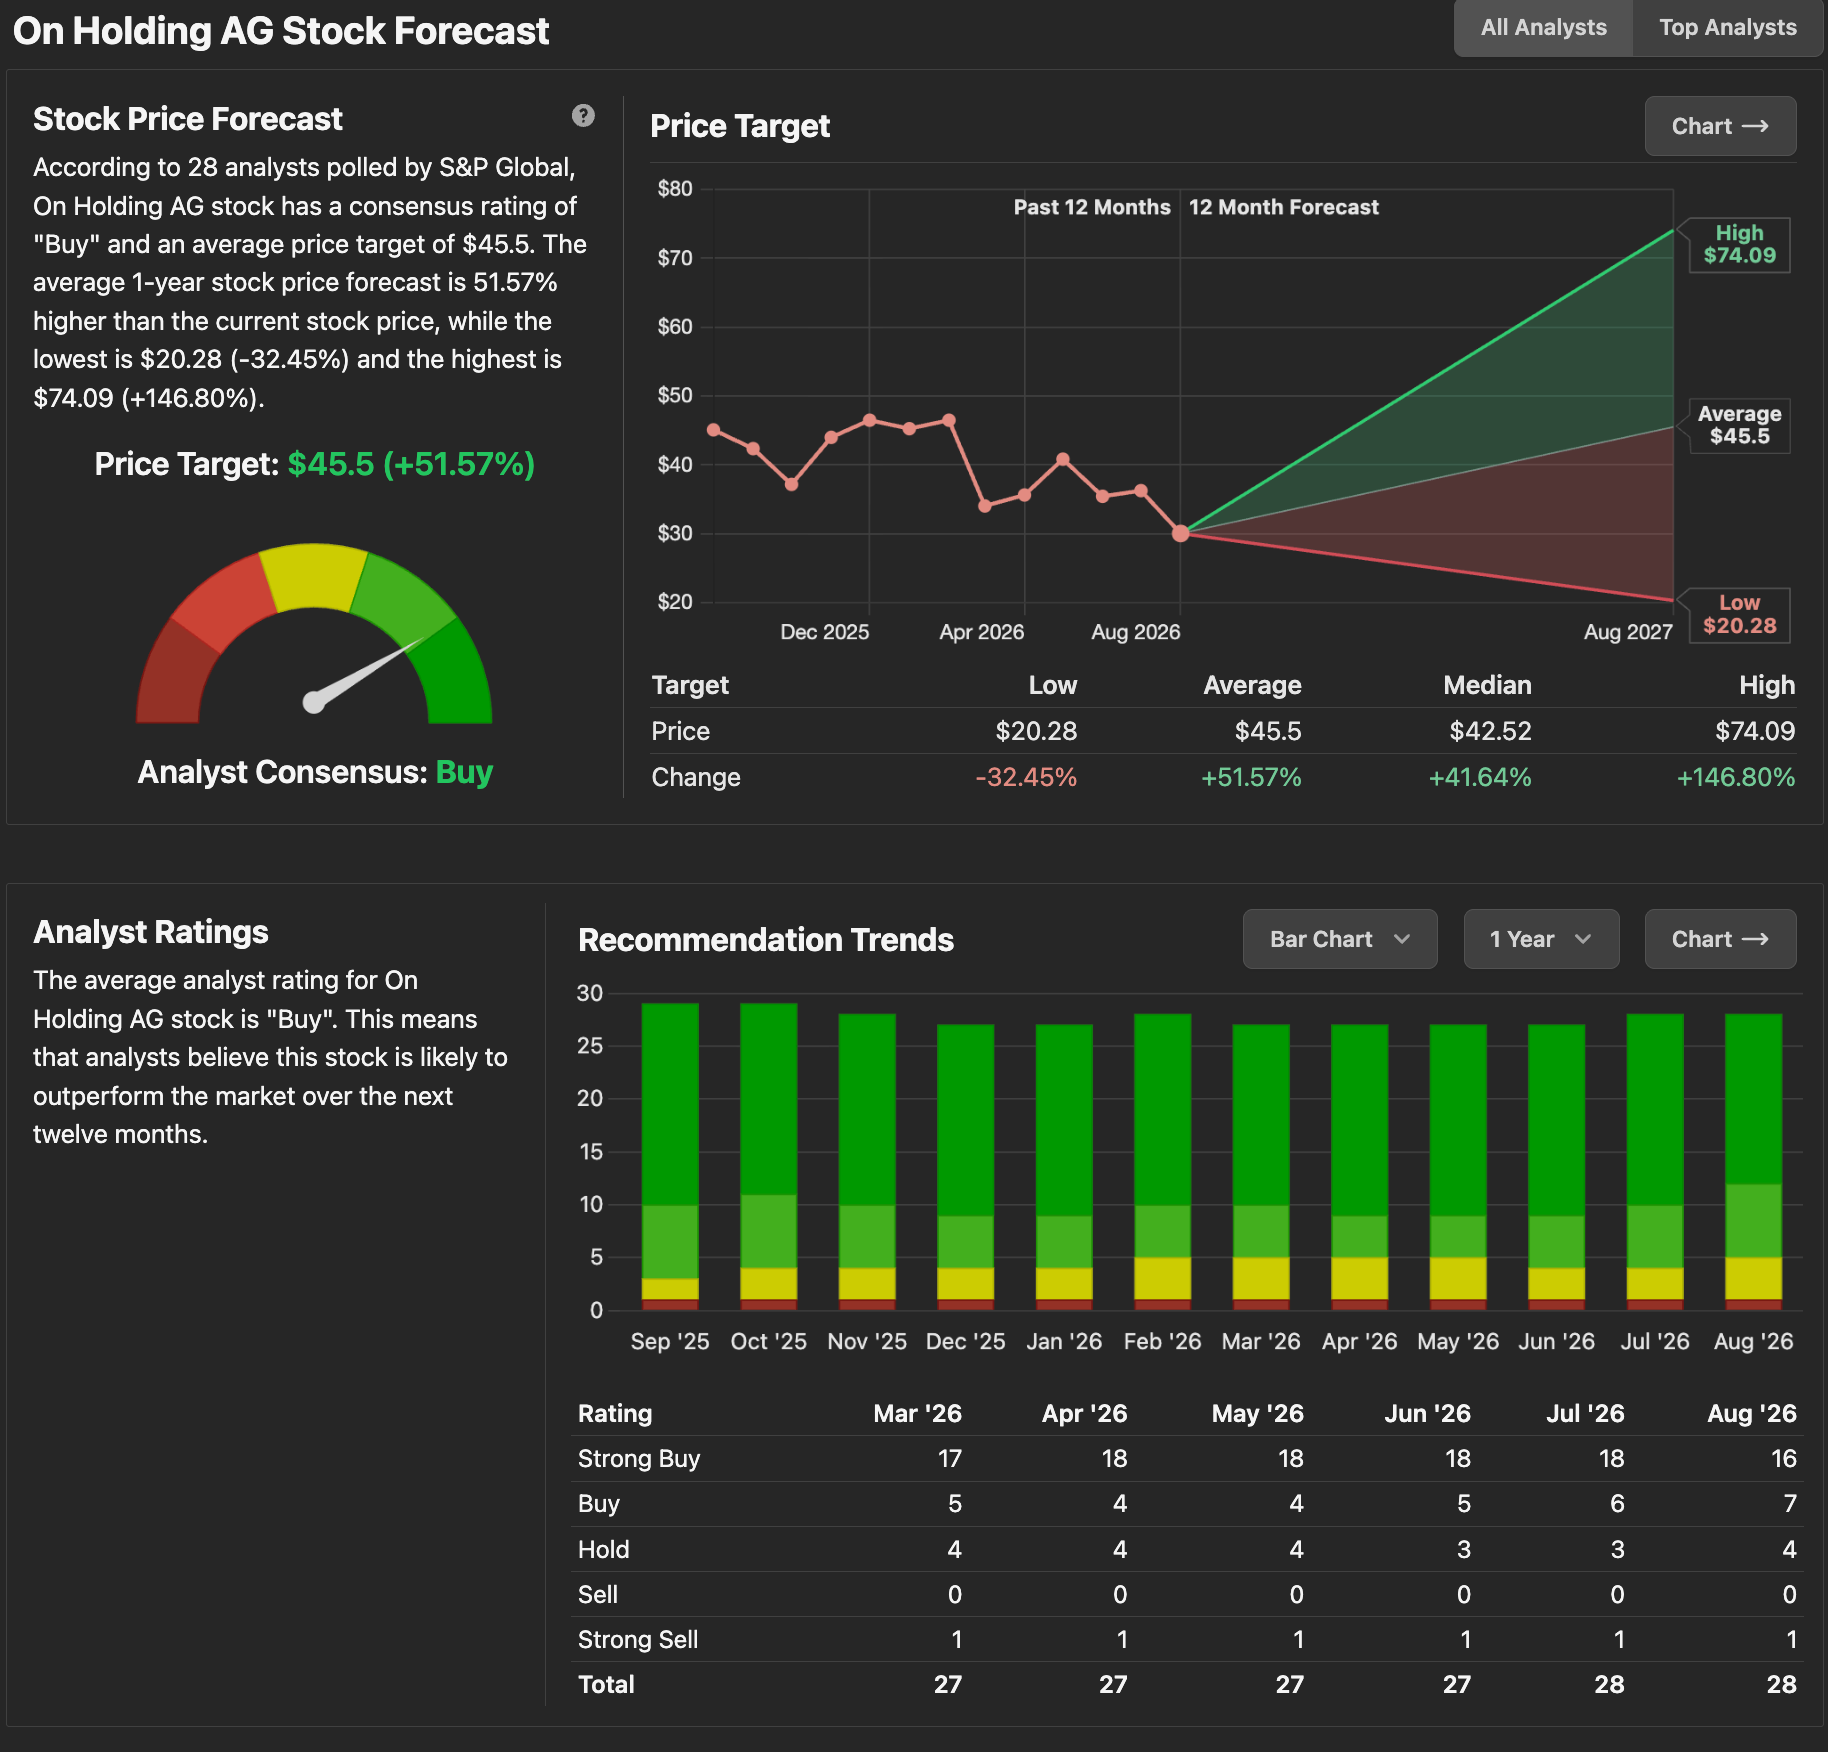Click the Strong Buy count 16 for Aug '26
Viewport: 1828px width, 1752px height.
tap(1784, 1459)
